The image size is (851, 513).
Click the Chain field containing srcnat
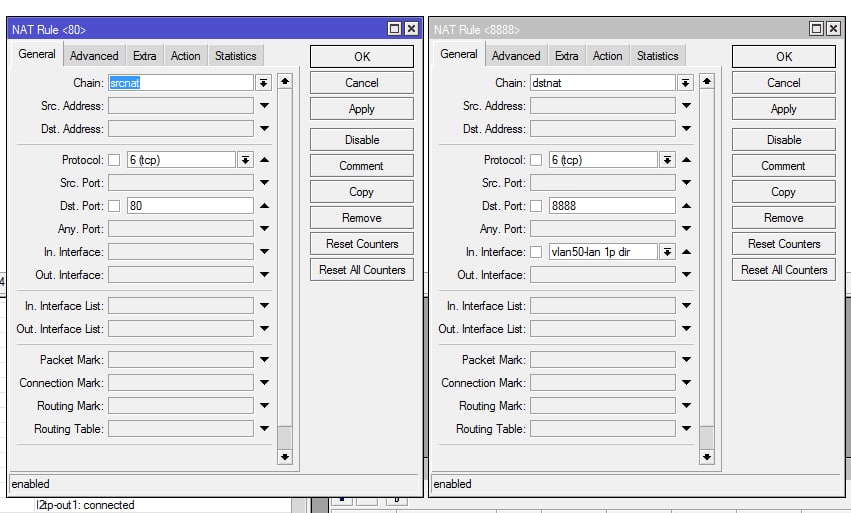pos(181,83)
